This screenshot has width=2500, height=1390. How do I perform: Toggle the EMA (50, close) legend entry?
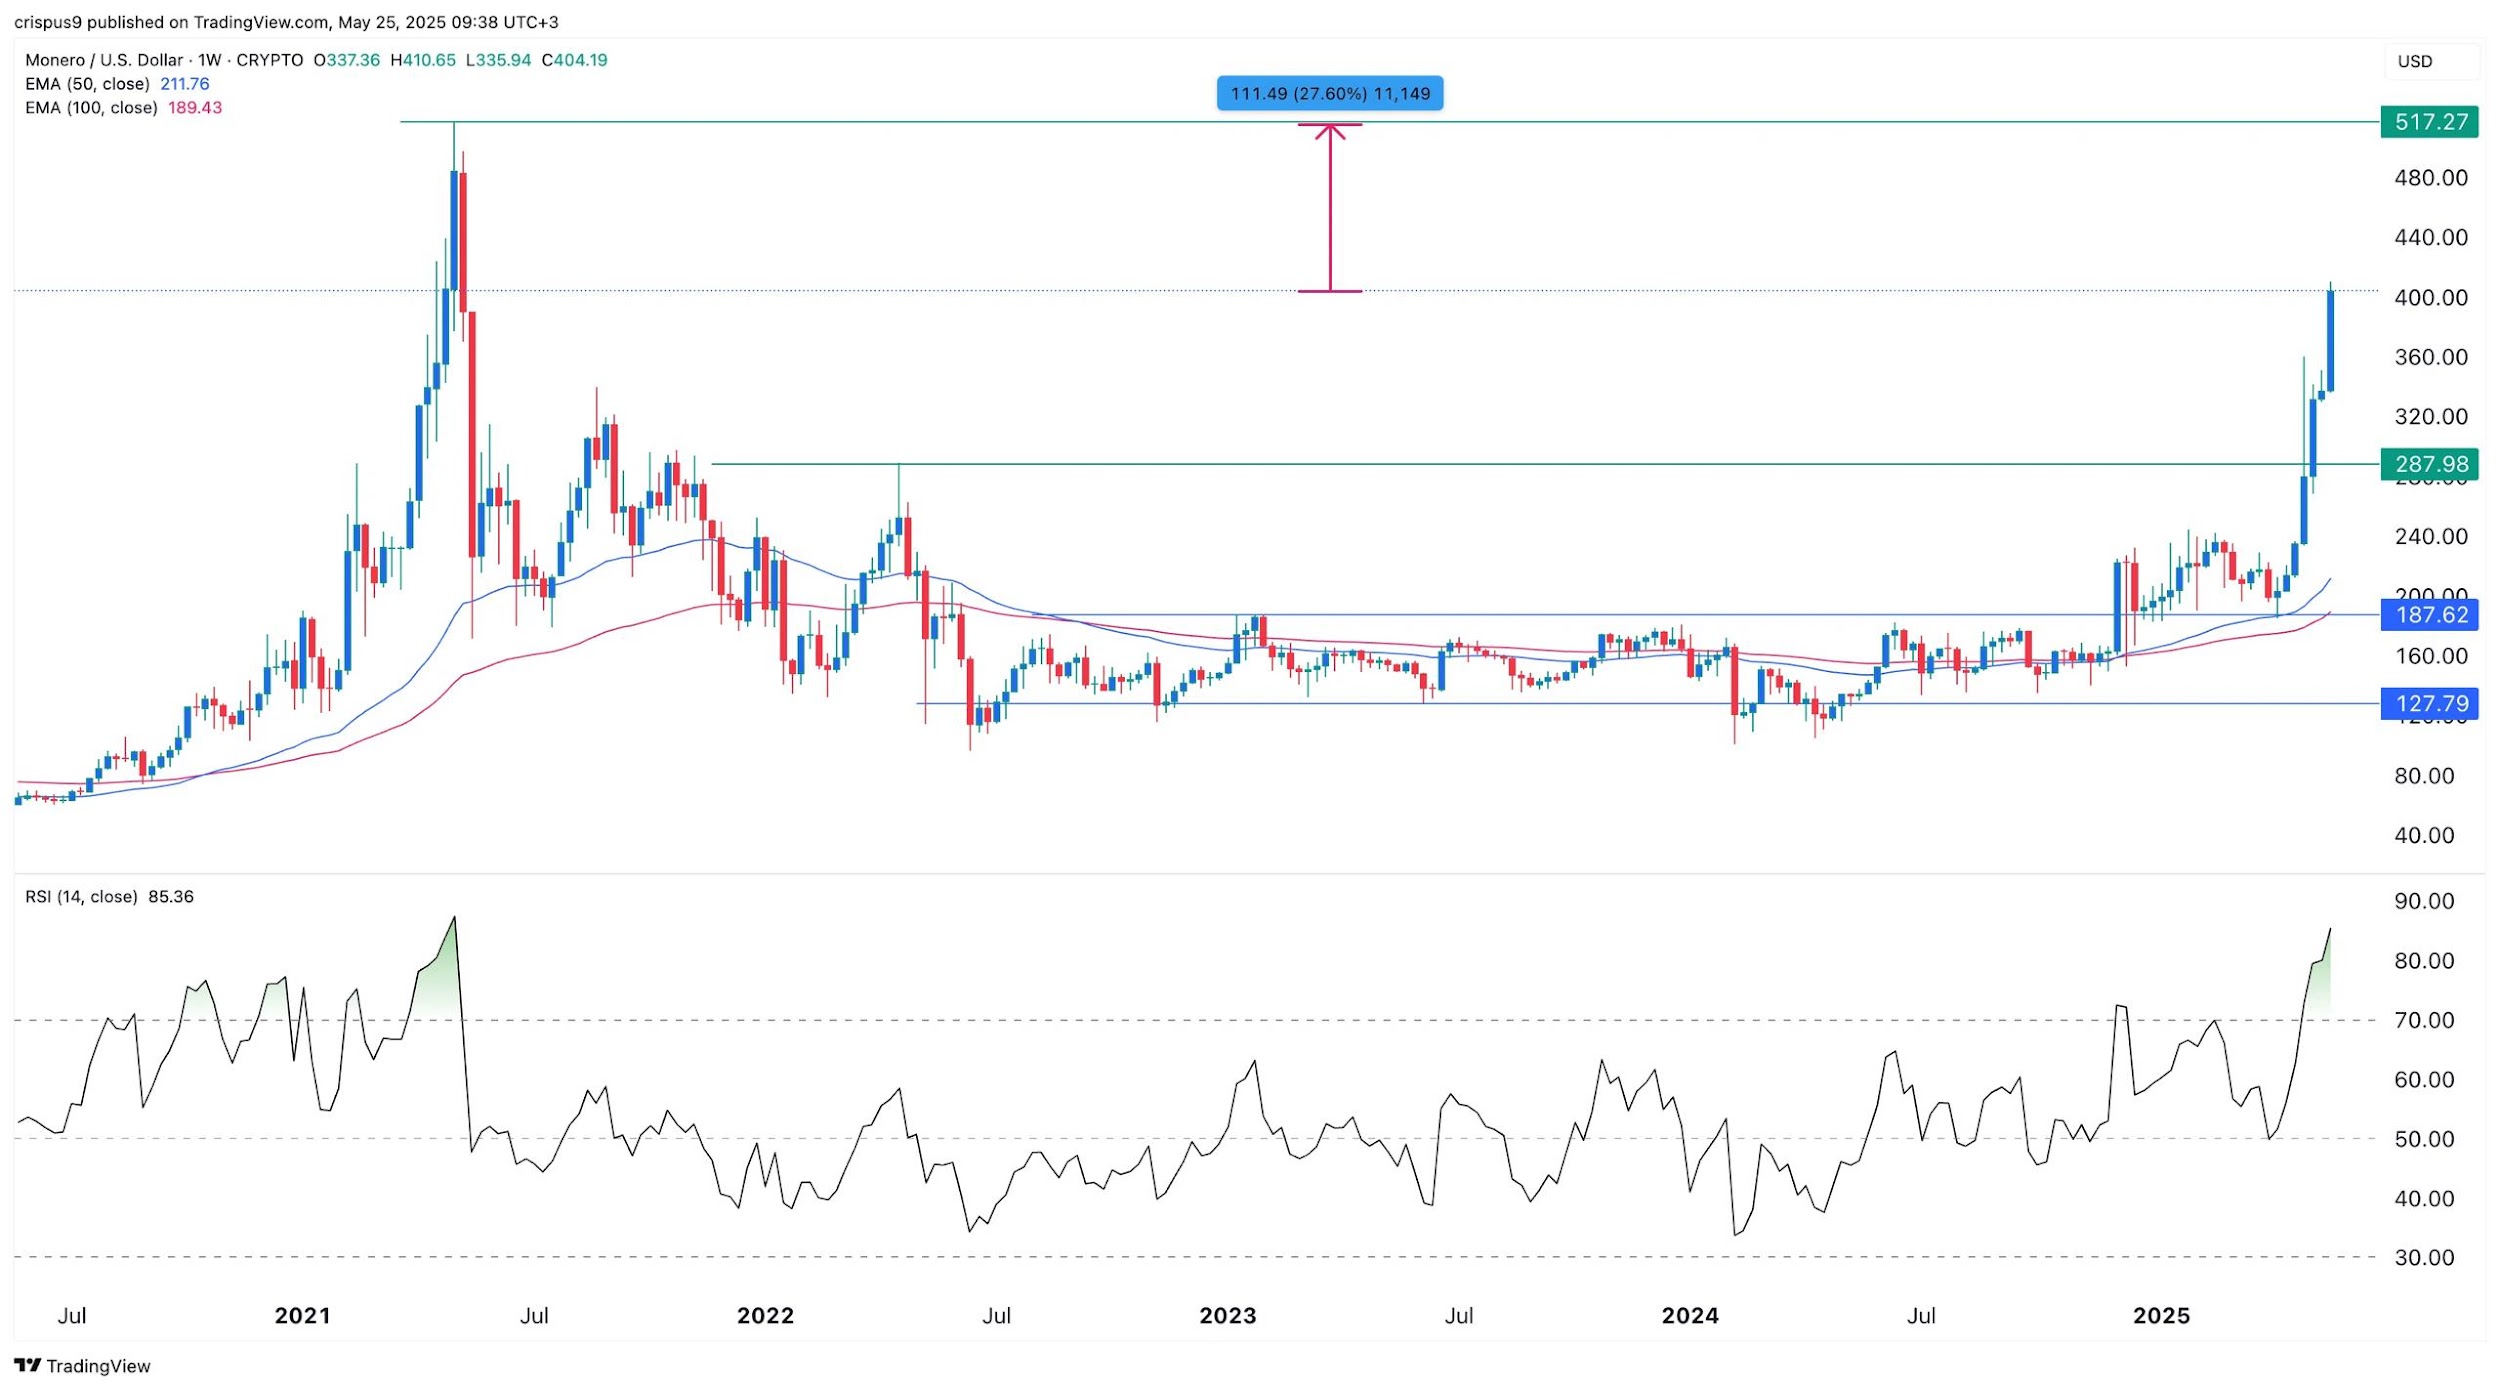(x=87, y=84)
